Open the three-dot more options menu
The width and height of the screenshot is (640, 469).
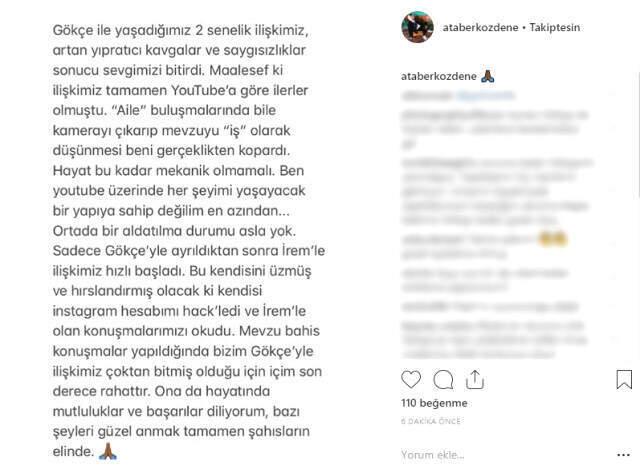[623, 455]
